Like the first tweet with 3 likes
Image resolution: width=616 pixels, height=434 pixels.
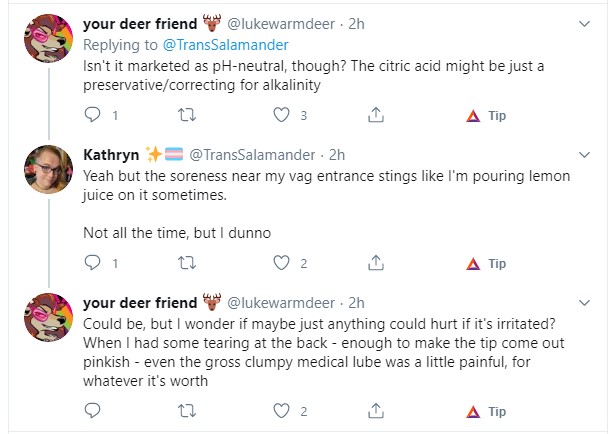click(281, 115)
